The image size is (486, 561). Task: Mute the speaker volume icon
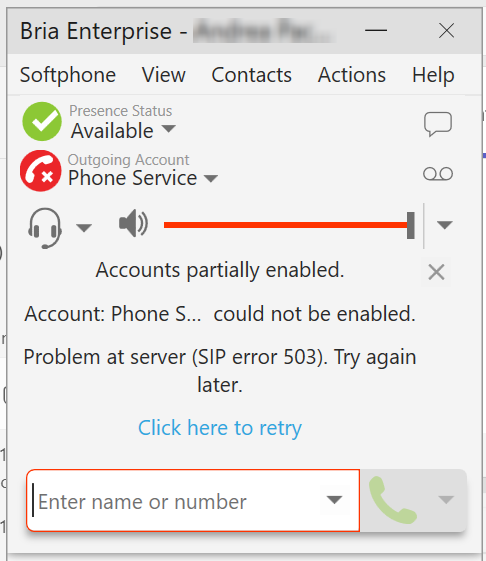tap(133, 224)
